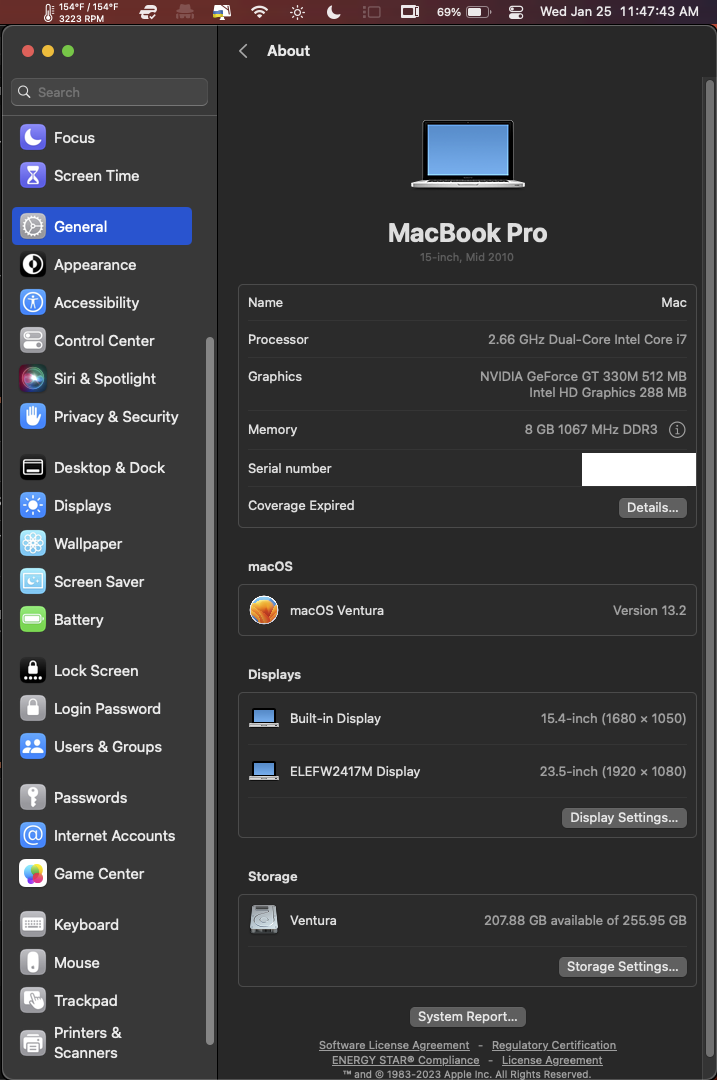Click the memory info (i) icon
The width and height of the screenshot is (717, 1080).
[677, 430]
